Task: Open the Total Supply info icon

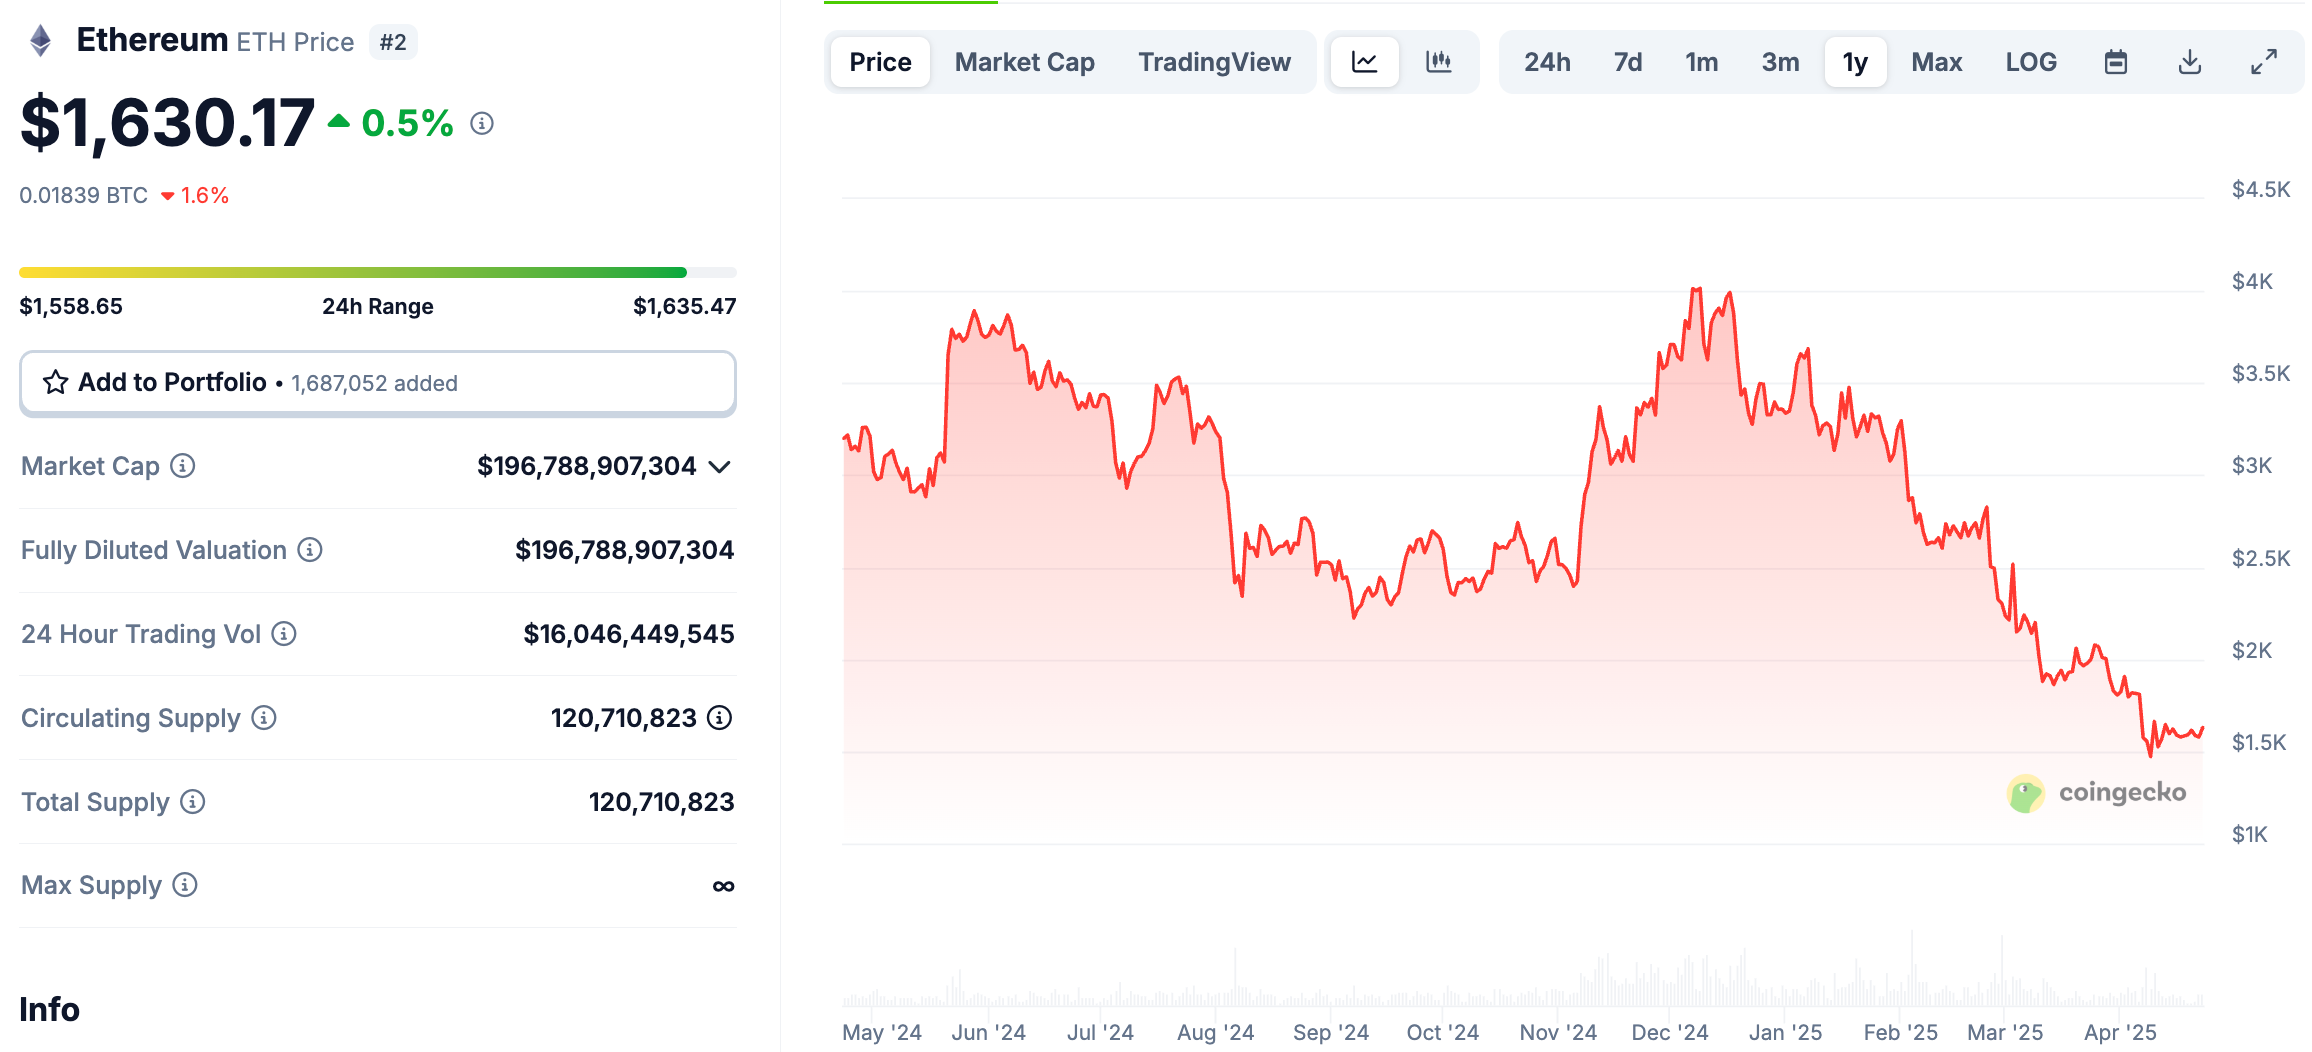Action: (193, 802)
